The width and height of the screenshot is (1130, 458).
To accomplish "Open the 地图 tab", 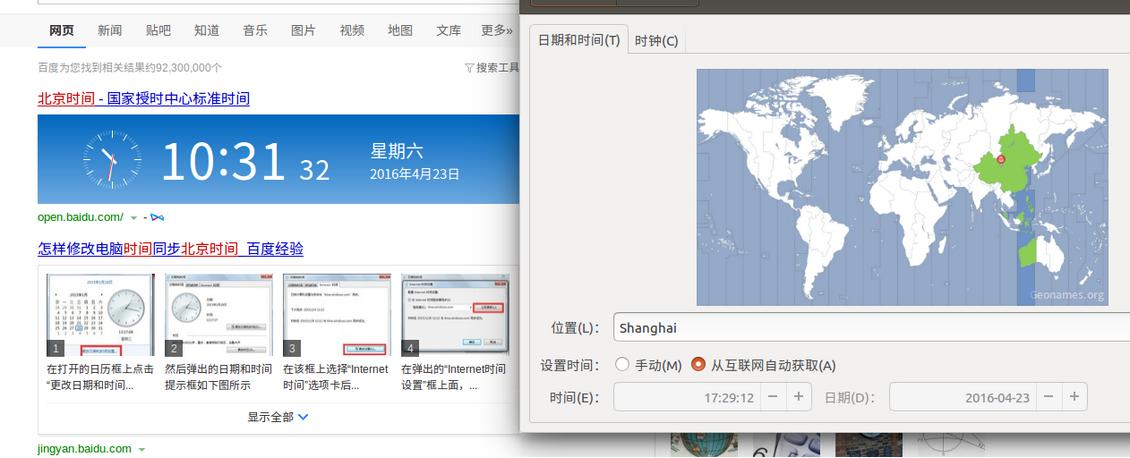I will [x=400, y=30].
